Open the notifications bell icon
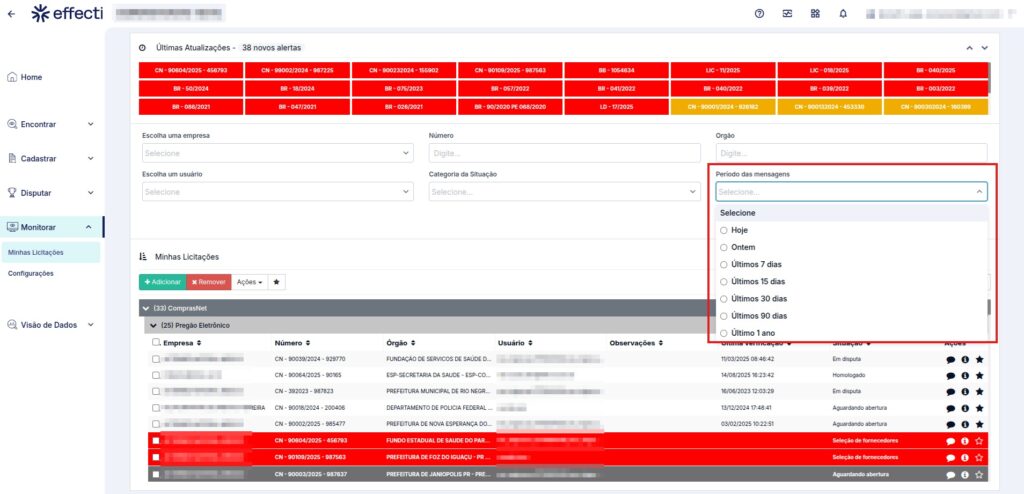The width and height of the screenshot is (1024, 494). [x=843, y=14]
